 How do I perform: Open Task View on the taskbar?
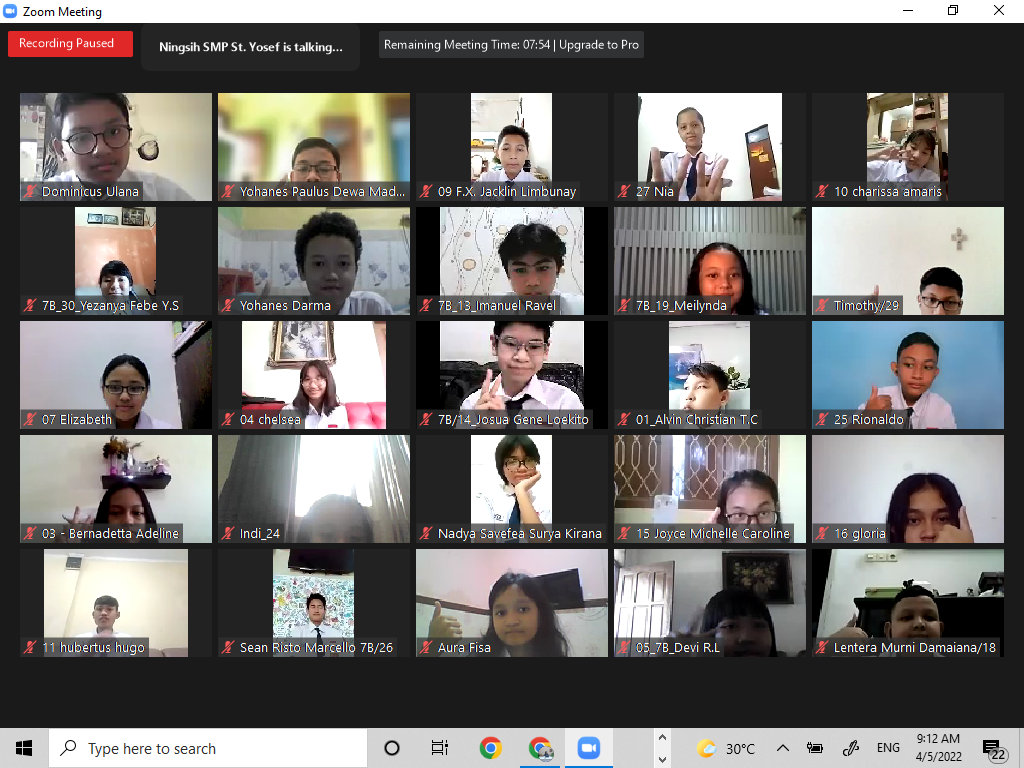(x=440, y=748)
